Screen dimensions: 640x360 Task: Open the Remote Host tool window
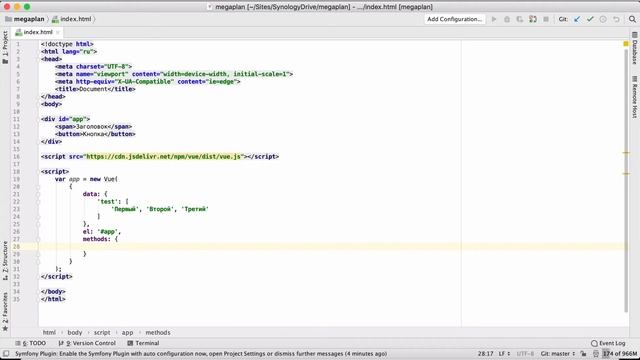pyautogui.click(x=635, y=97)
